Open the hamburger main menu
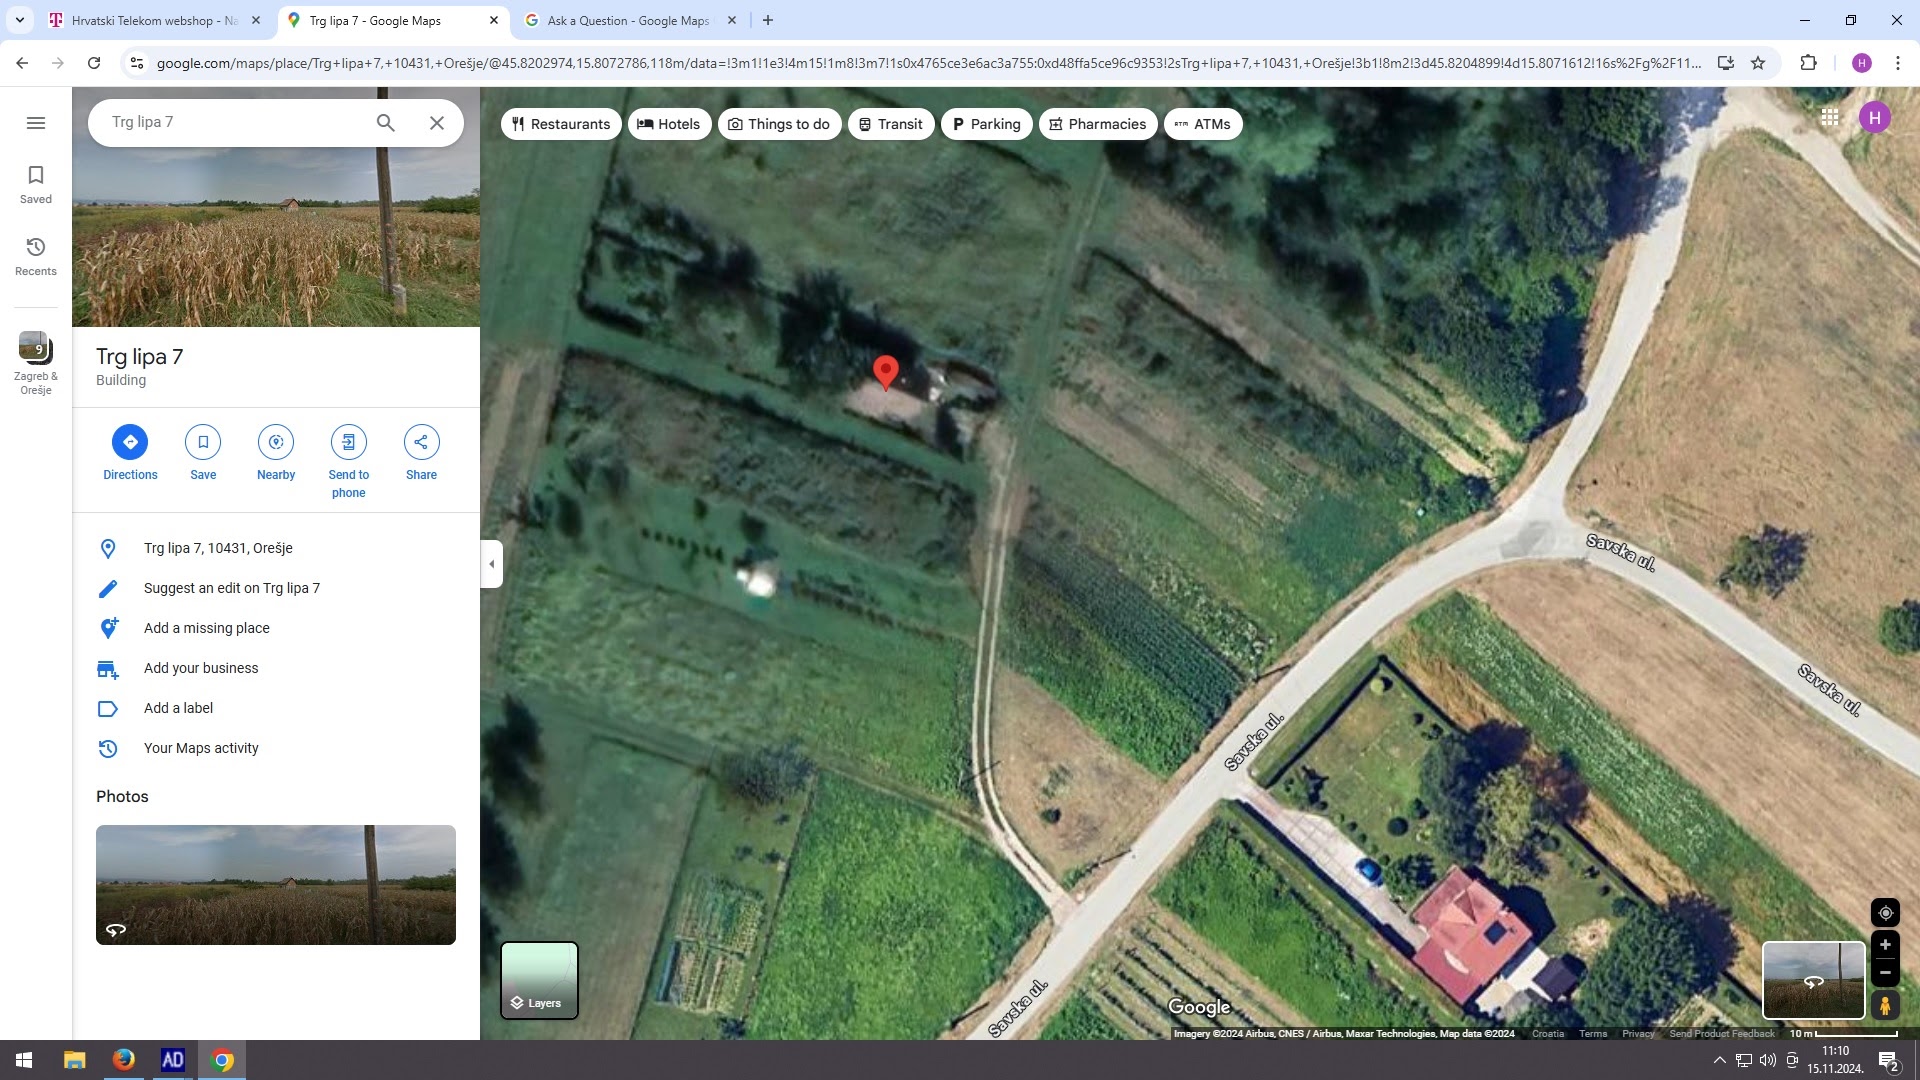Image resolution: width=1920 pixels, height=1080 pixels. (36, 123)
